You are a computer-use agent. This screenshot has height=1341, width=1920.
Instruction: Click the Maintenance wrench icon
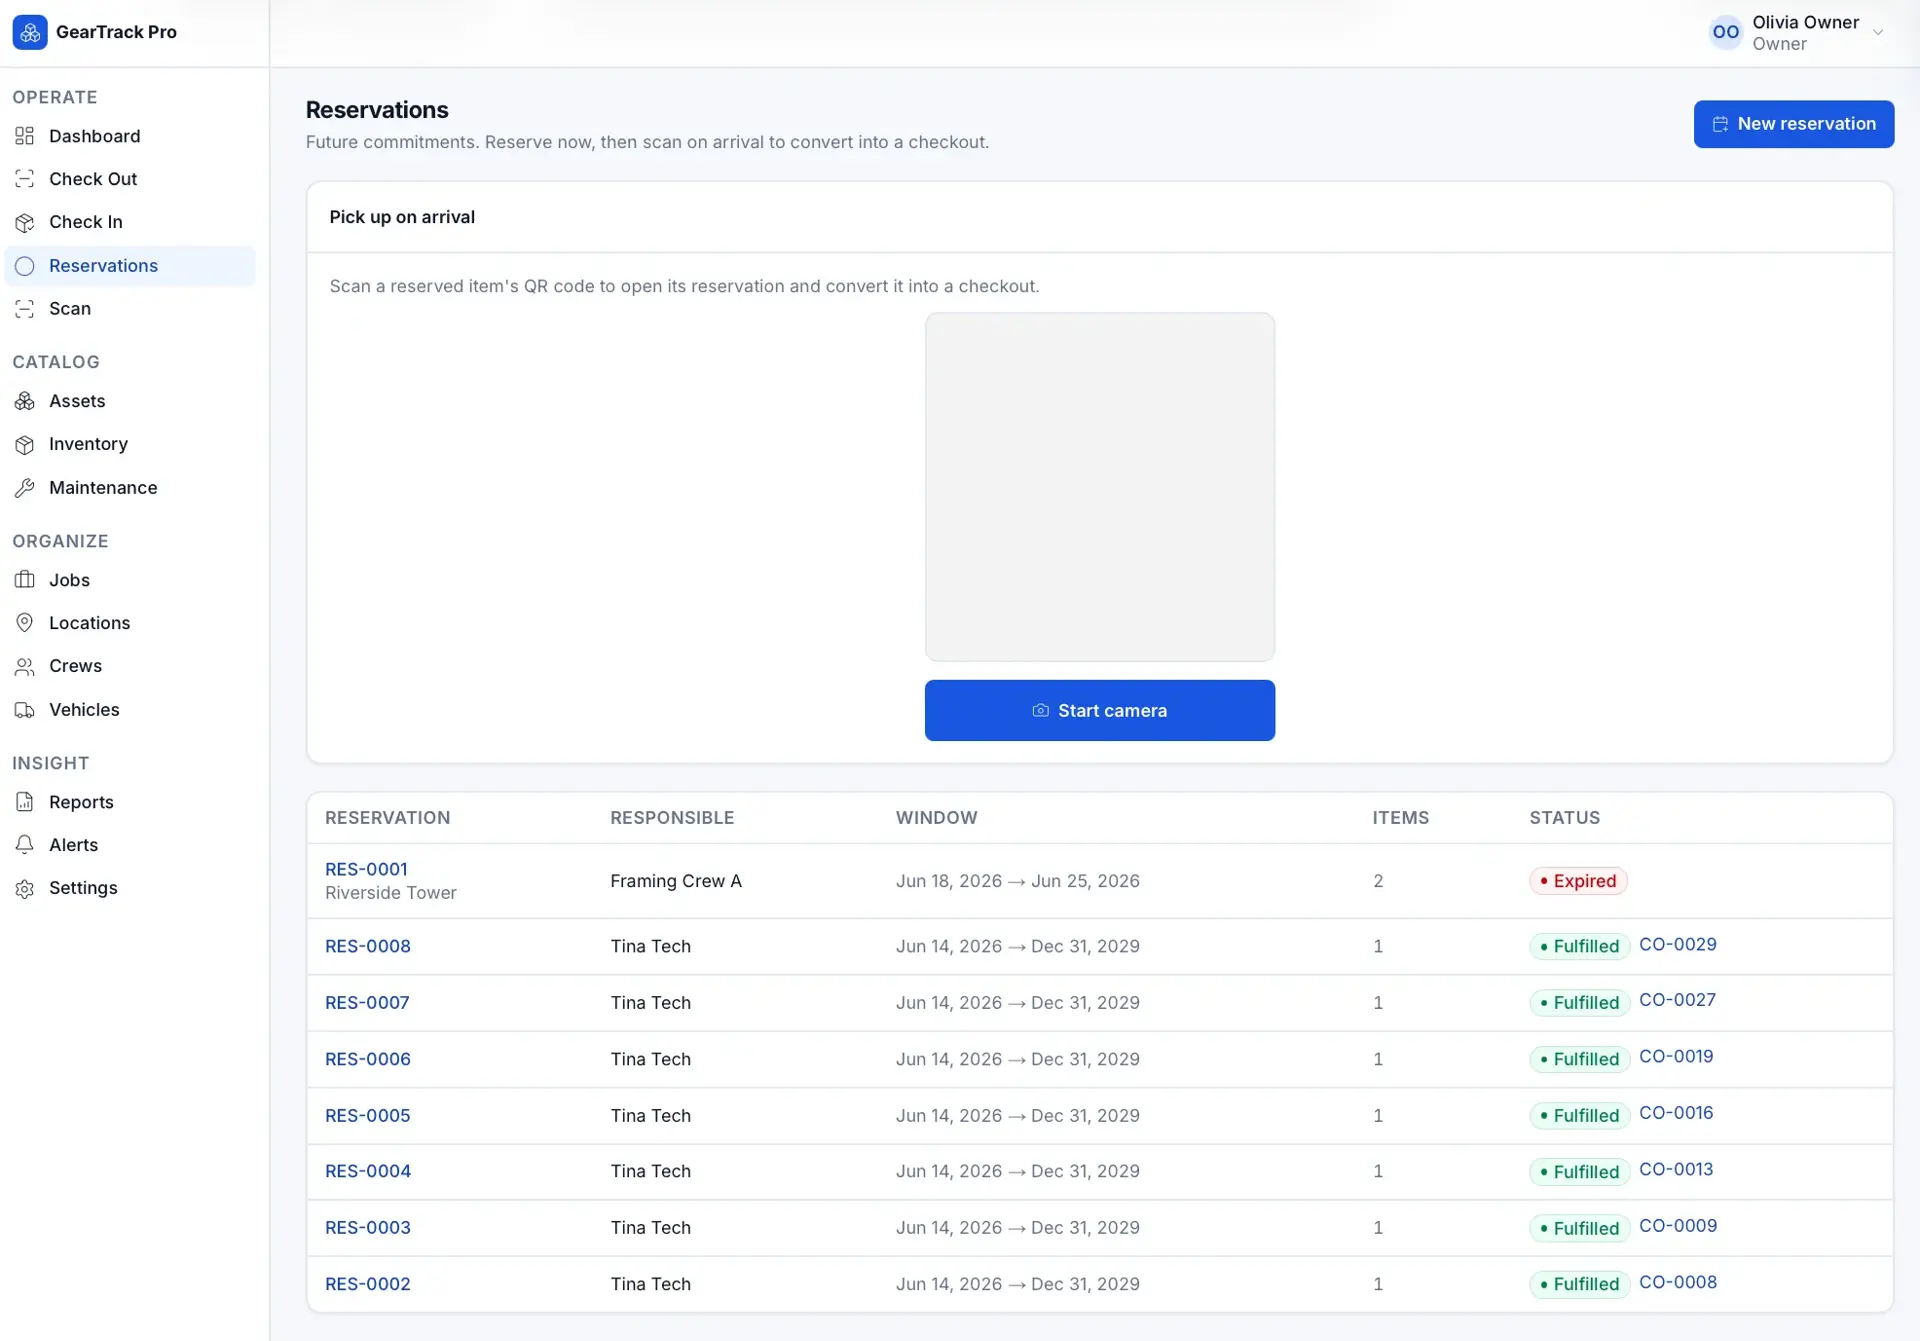25,488
